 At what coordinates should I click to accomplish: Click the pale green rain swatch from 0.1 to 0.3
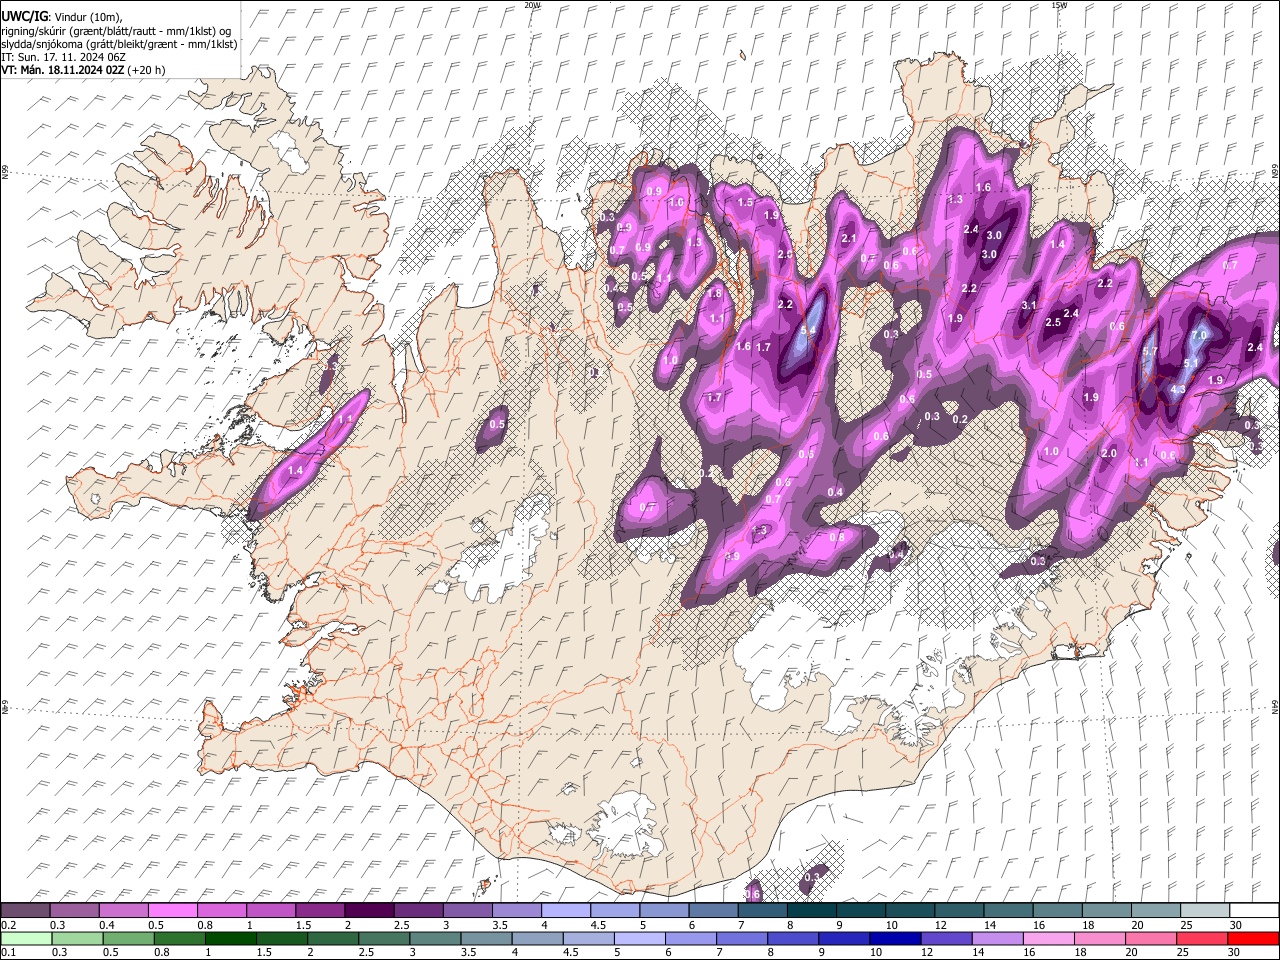(25, 938)
